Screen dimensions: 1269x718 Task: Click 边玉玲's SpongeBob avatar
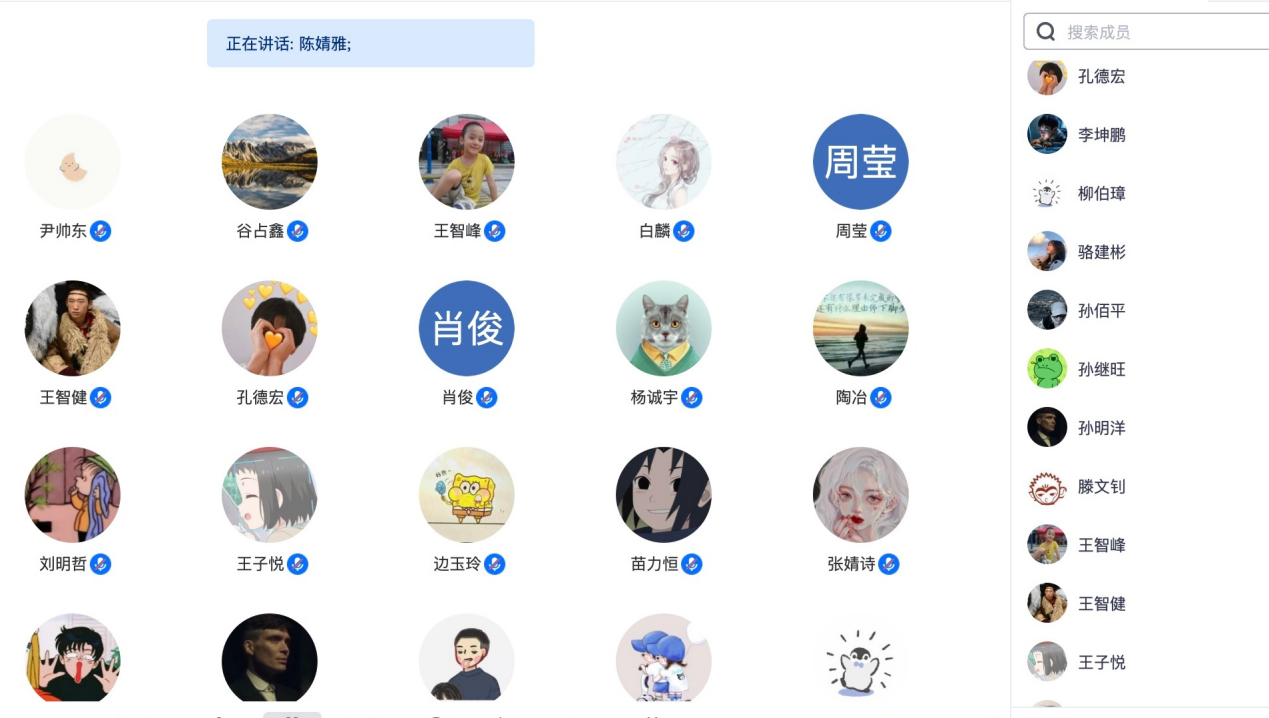[467, 495]
